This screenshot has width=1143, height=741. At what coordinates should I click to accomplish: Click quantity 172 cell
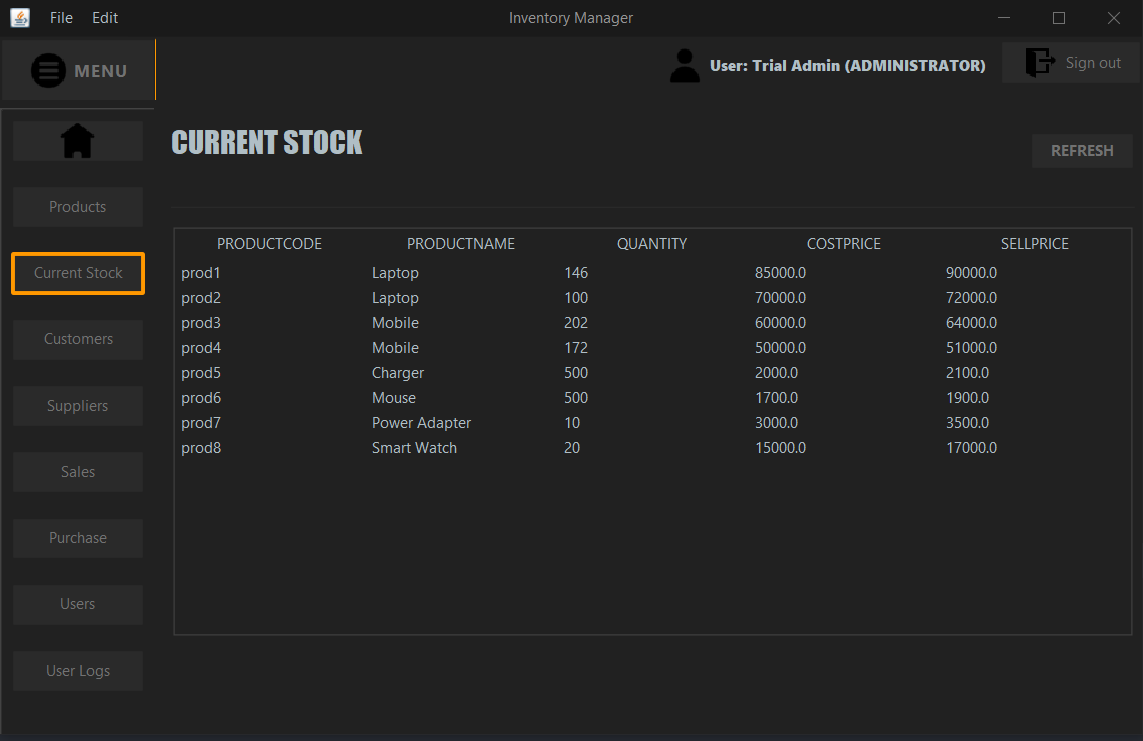652,348
